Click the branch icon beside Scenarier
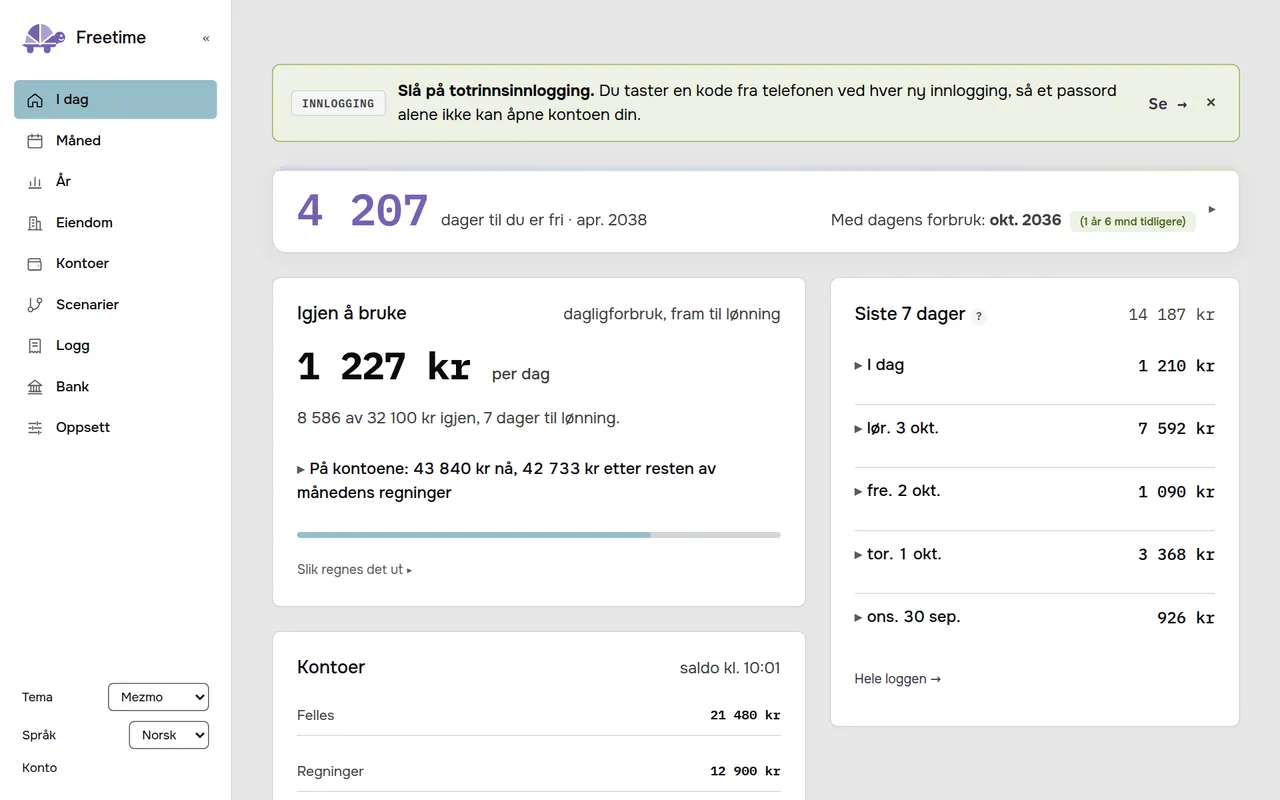Viewport: 1280px width, 800px height. click(x=35, y=305)
